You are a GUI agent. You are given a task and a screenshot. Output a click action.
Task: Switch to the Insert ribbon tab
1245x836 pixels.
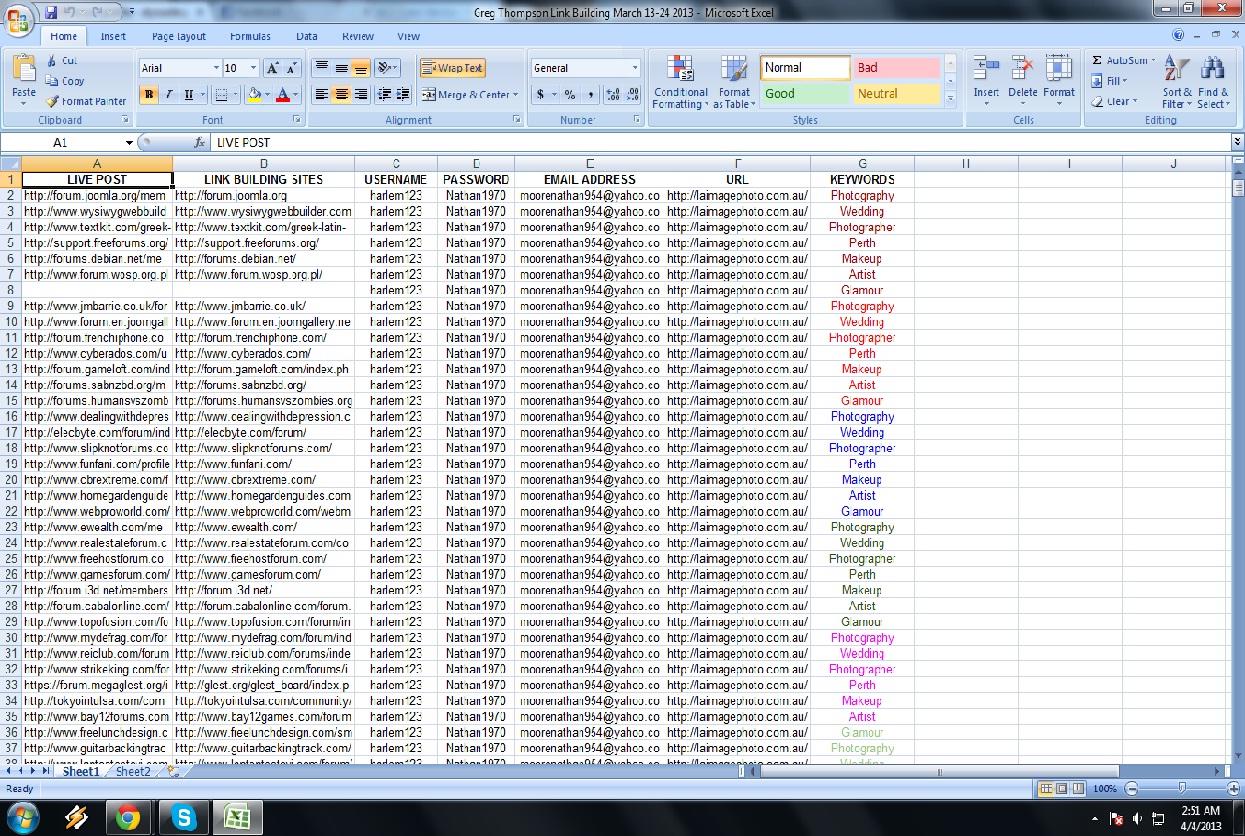coord(113,36)
